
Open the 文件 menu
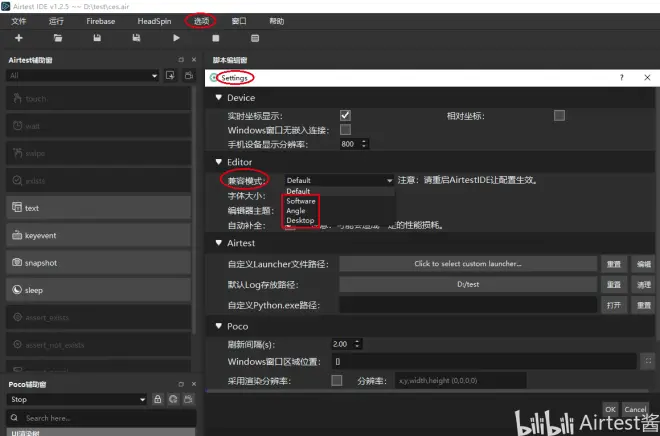(x=19, y=21)
